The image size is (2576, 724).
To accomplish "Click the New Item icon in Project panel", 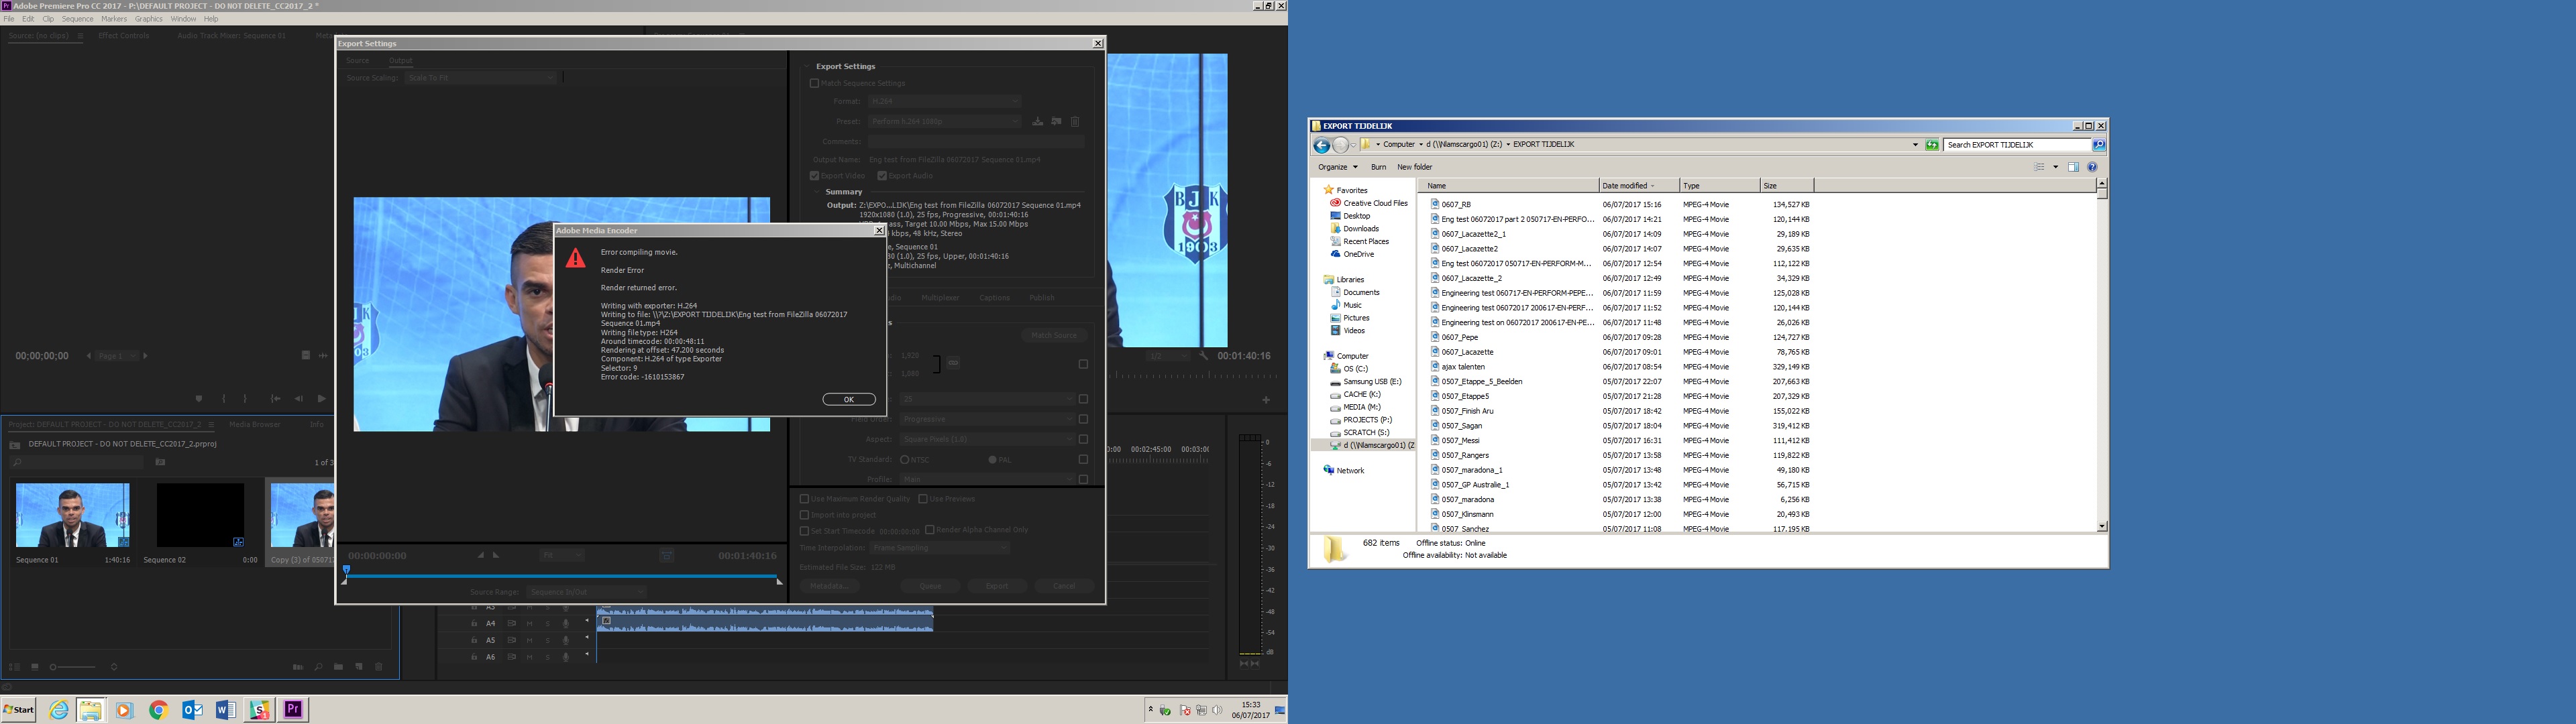I will pyautogui.click(x=359, y=667).
